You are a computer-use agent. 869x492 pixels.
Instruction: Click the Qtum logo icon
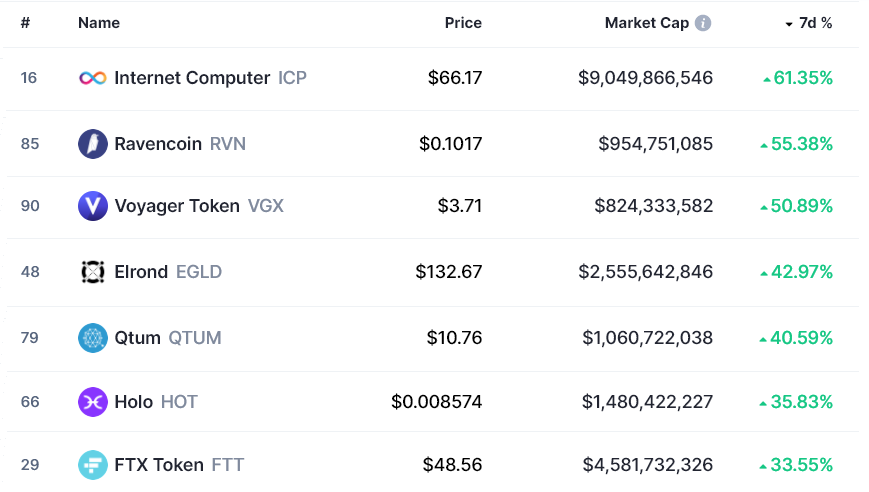93,338
